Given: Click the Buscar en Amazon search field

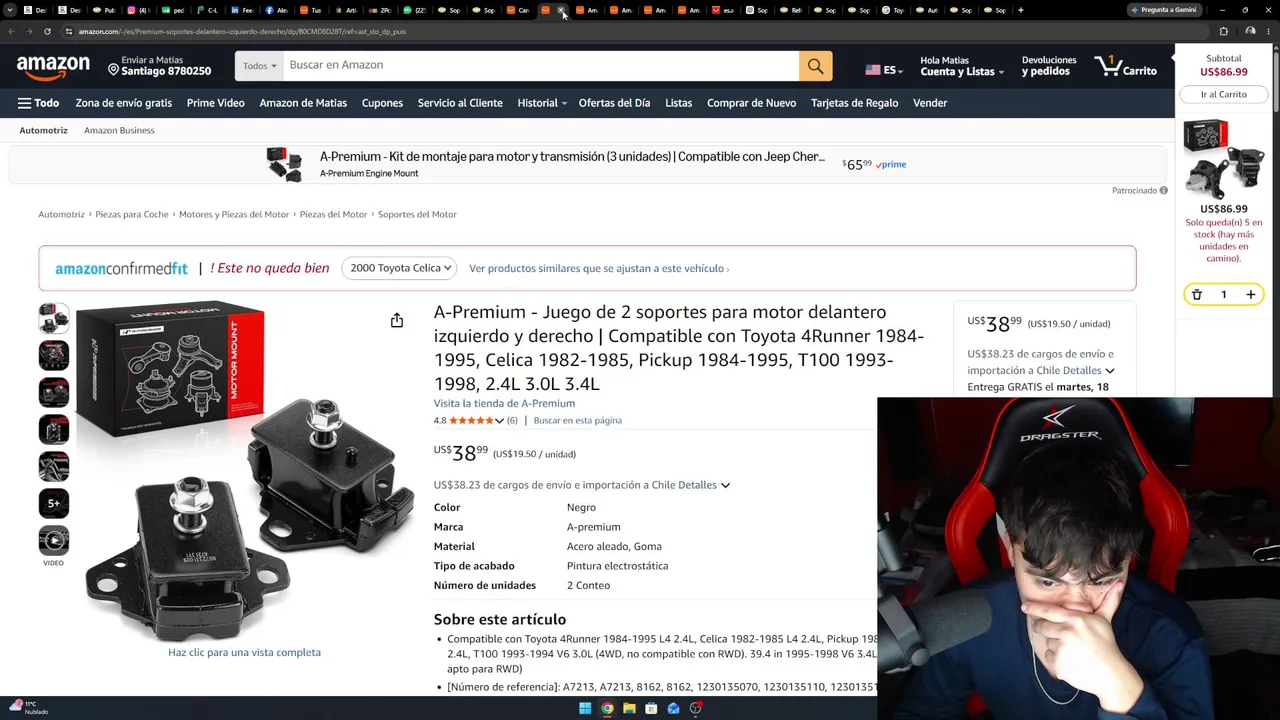Looking at the screenshot, I should 541,66.
